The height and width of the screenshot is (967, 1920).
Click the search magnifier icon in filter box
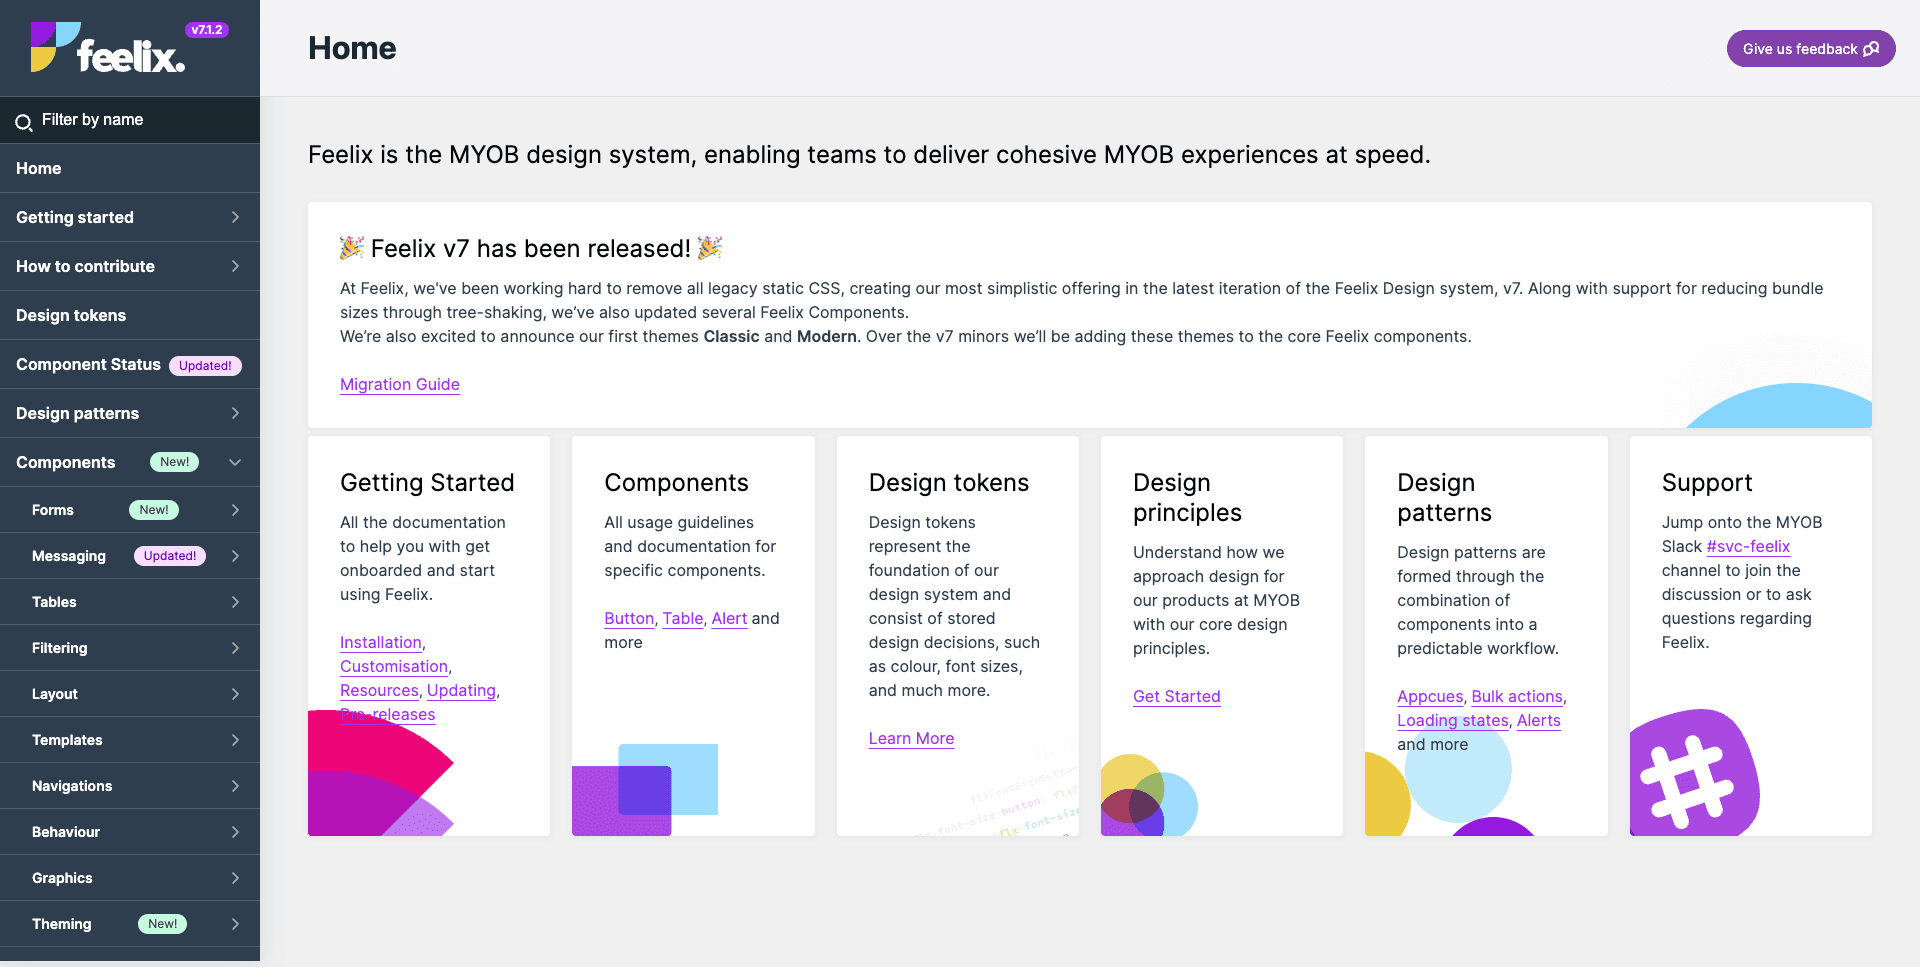[23, 122]
